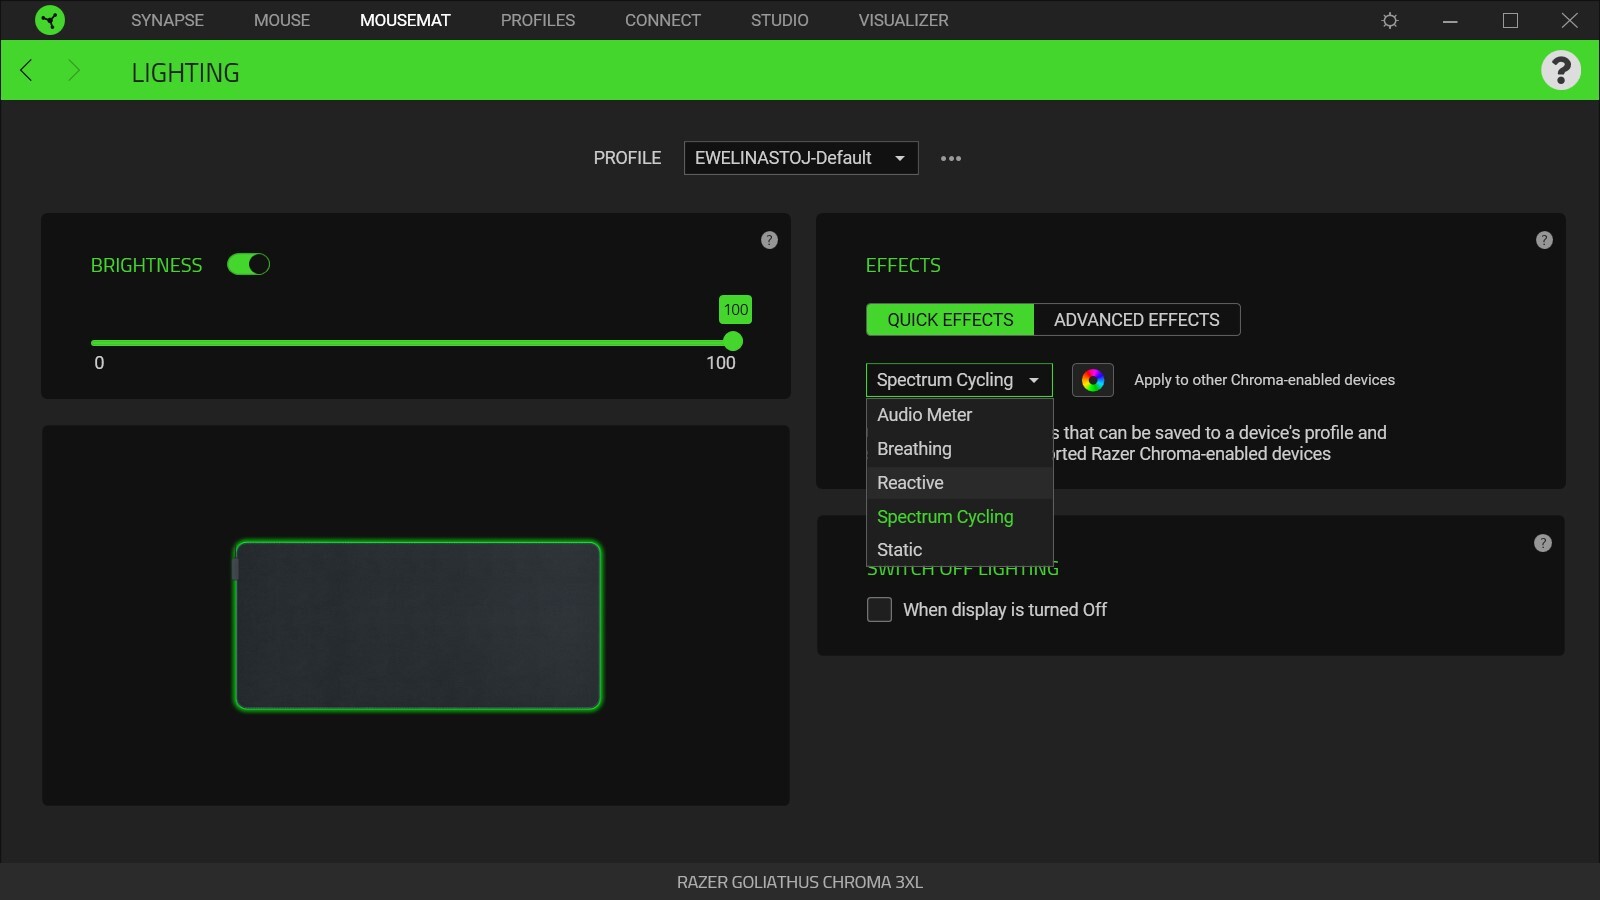Open the Studio tab
The width and height of the screenshot is (1600, 900).
780,20
